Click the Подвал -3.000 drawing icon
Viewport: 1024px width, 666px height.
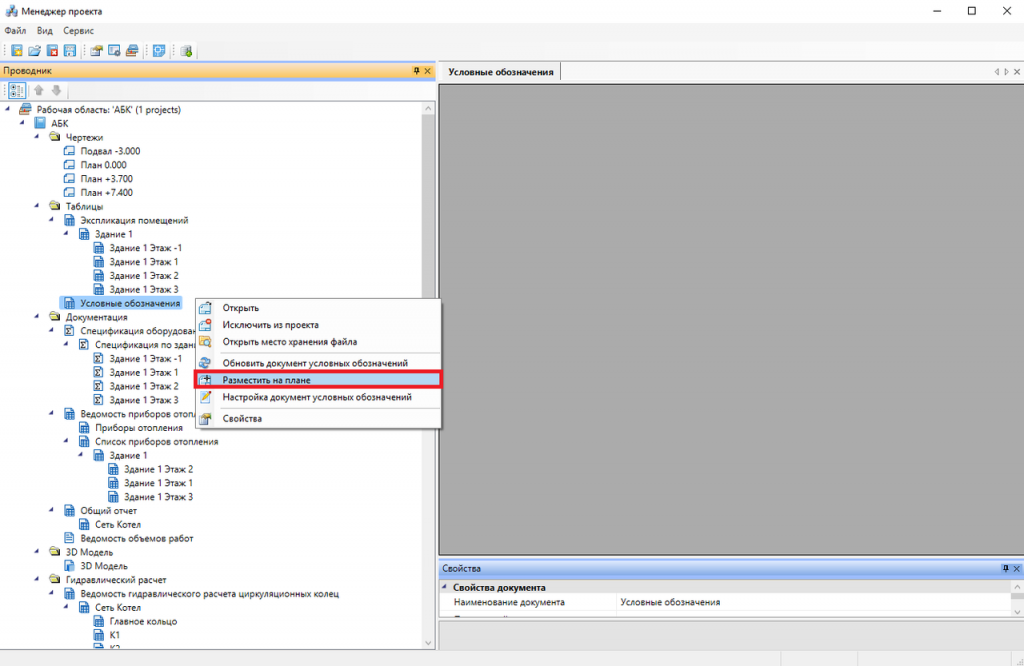tap(69, 151)
